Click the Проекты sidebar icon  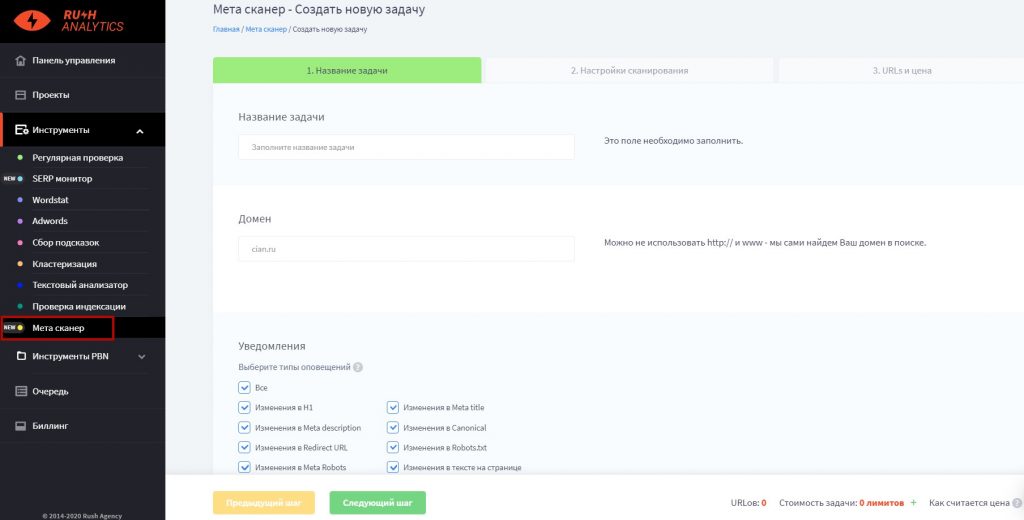21,95
